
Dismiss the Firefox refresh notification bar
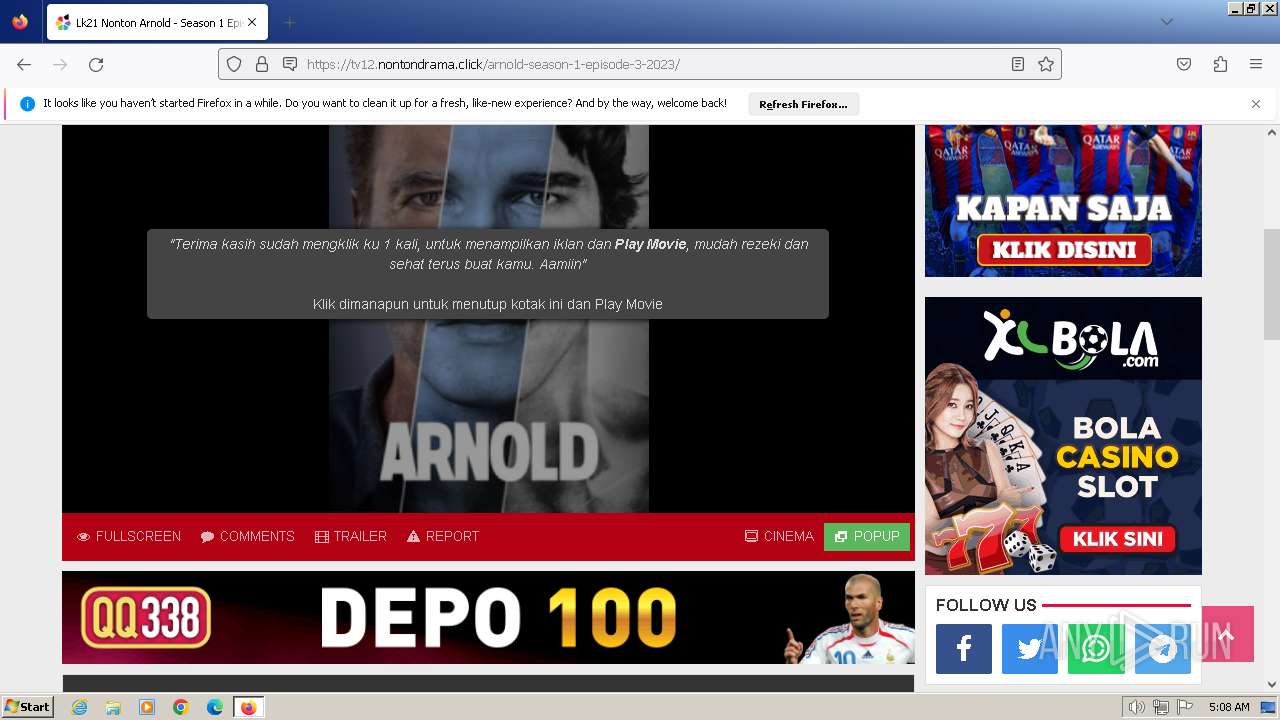(x=1256, y=104)
